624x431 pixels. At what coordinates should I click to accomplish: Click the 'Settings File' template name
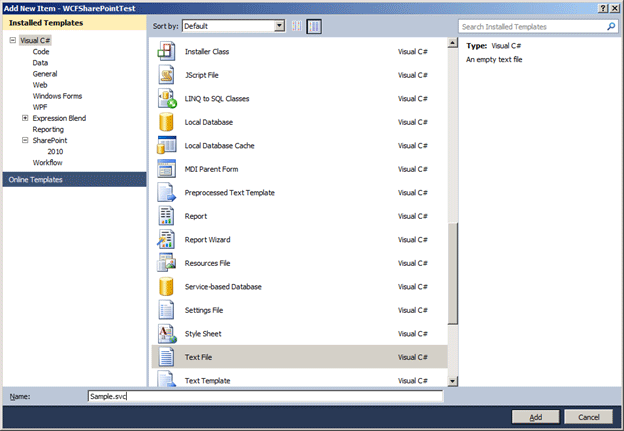point(204,310)
